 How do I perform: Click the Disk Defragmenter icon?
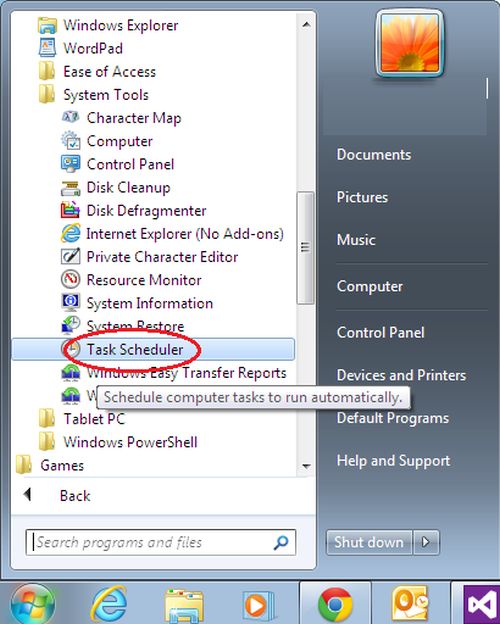pos(70,210)
